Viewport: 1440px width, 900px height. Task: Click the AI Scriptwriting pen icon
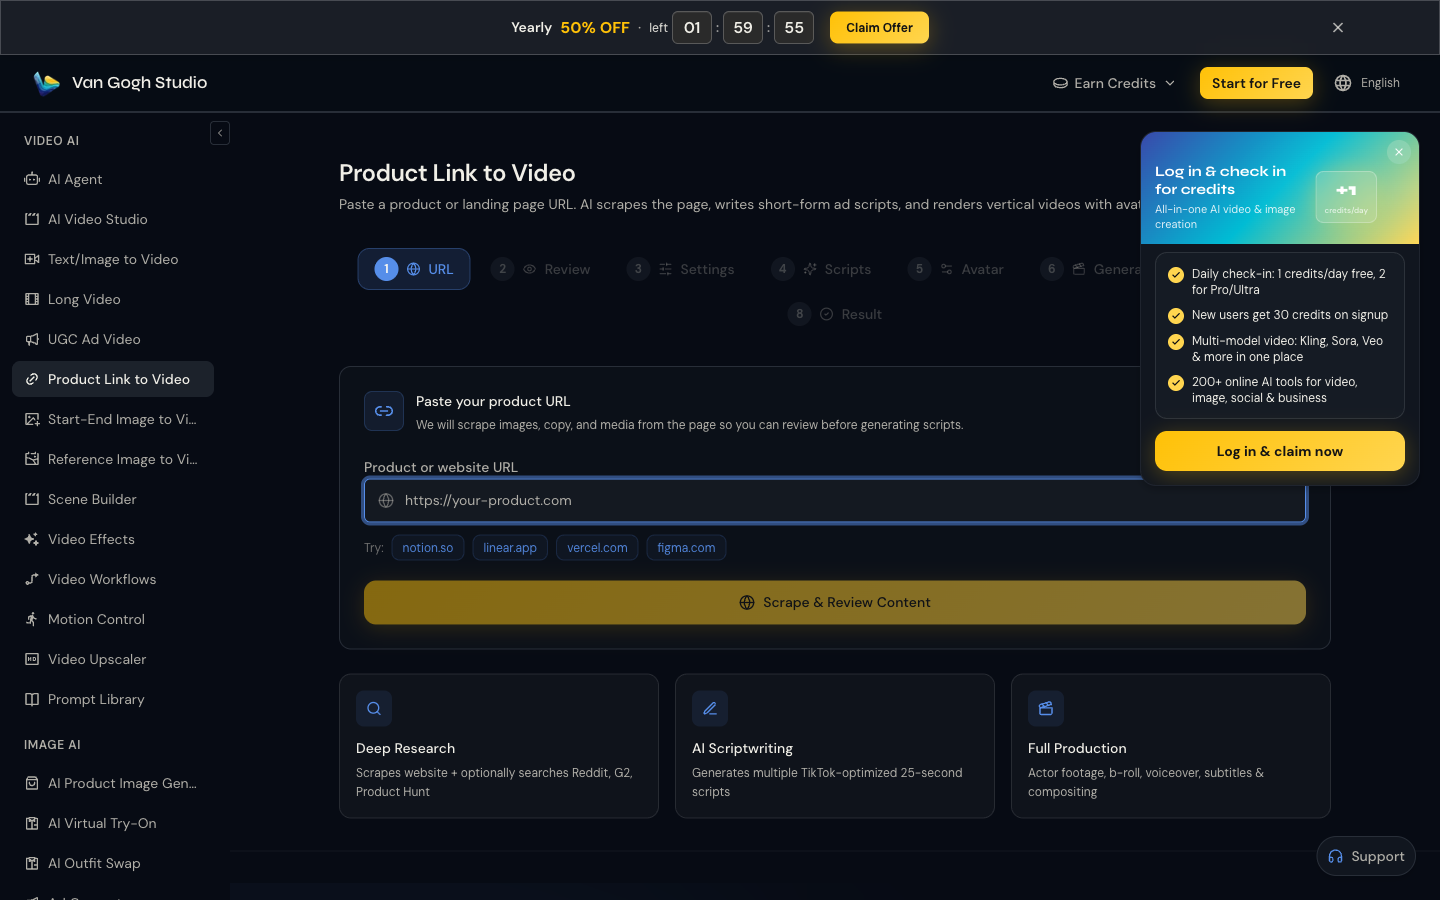710,708
